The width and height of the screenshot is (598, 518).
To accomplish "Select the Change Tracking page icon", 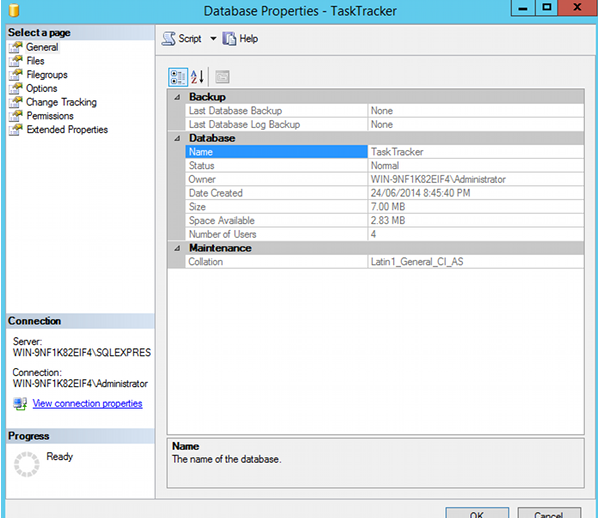I will 16,102.
